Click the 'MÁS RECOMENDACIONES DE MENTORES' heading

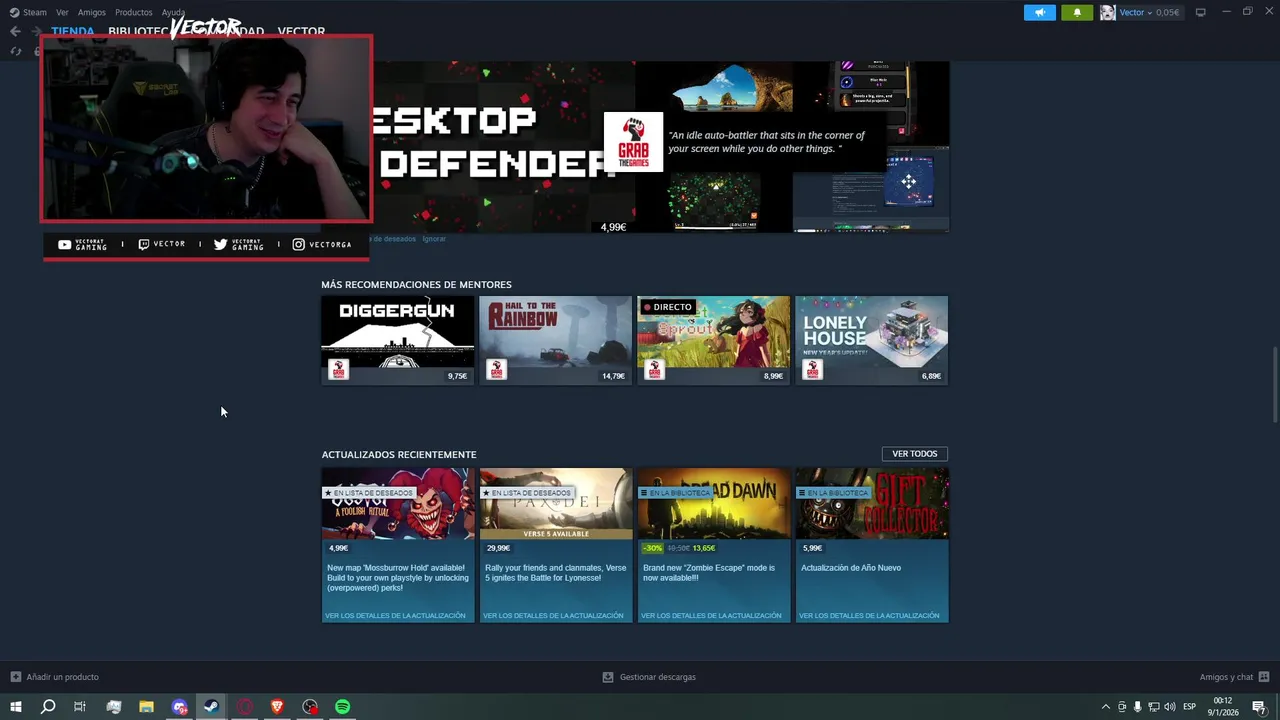point(416,285)
